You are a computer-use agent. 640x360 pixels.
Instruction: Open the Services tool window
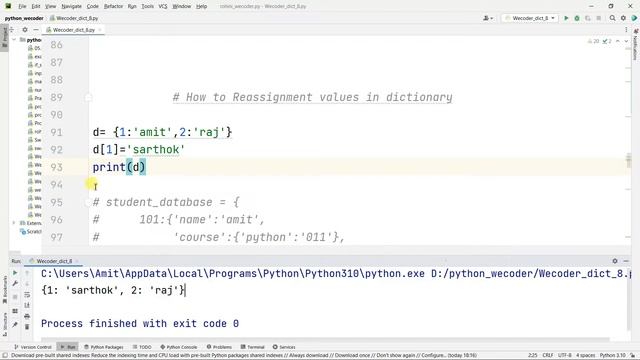click(x=284, y=347)
